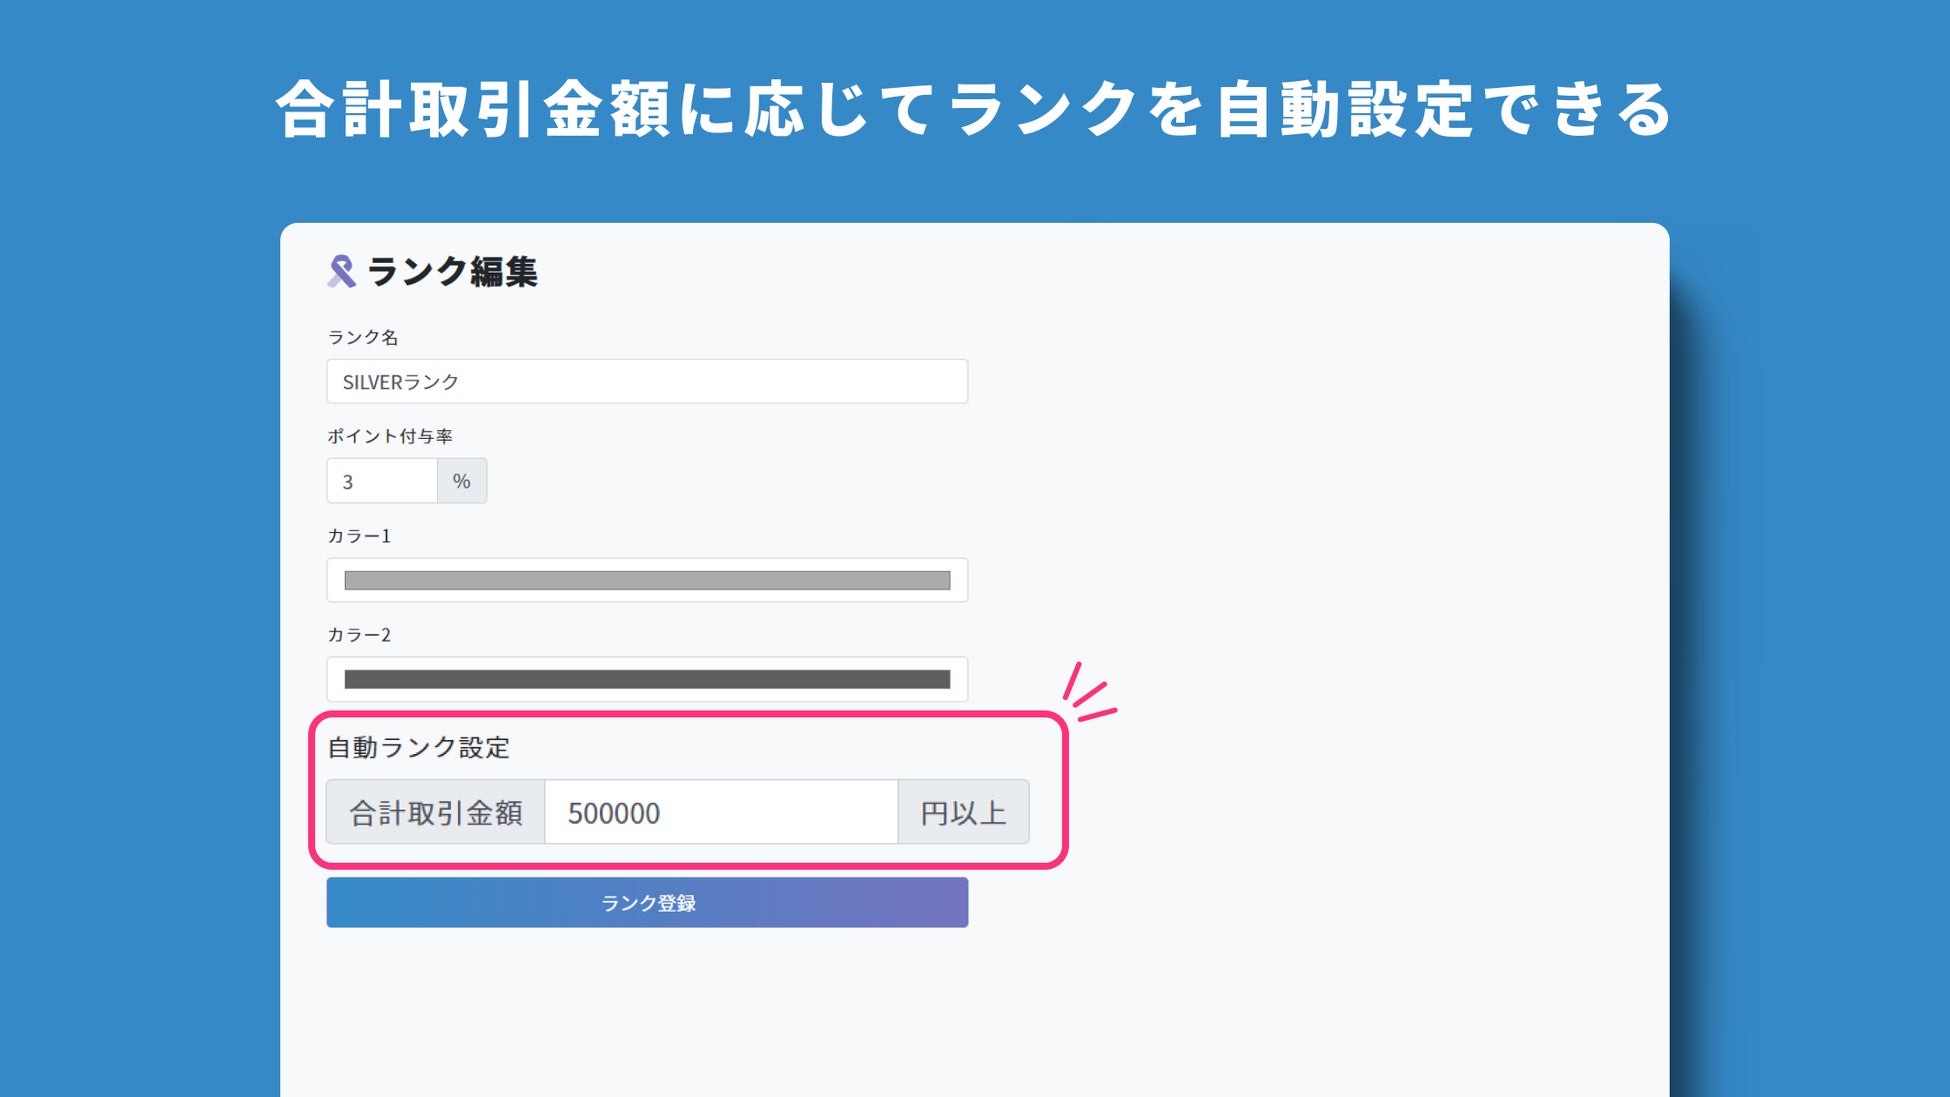Click the ポイント付与率 label

[x=390, y=437]
